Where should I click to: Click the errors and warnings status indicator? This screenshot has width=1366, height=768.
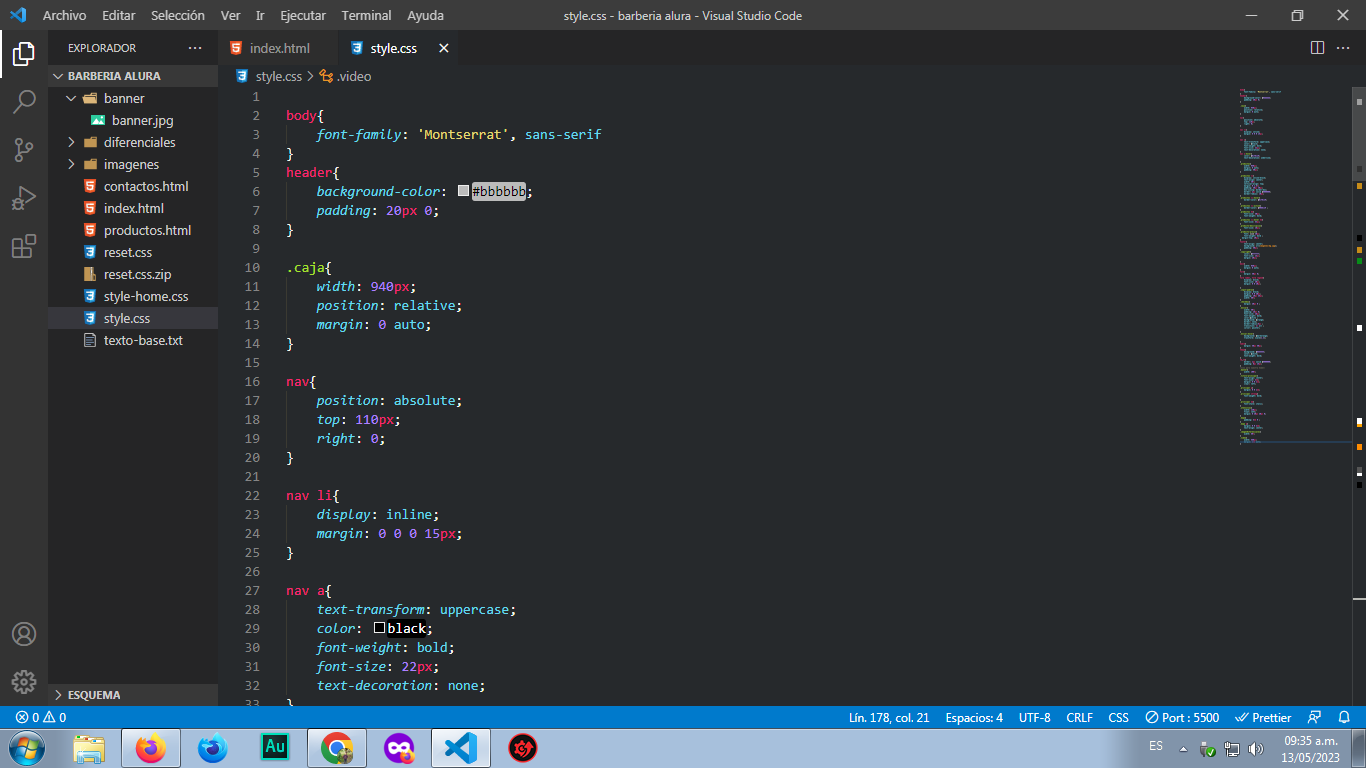41,717
